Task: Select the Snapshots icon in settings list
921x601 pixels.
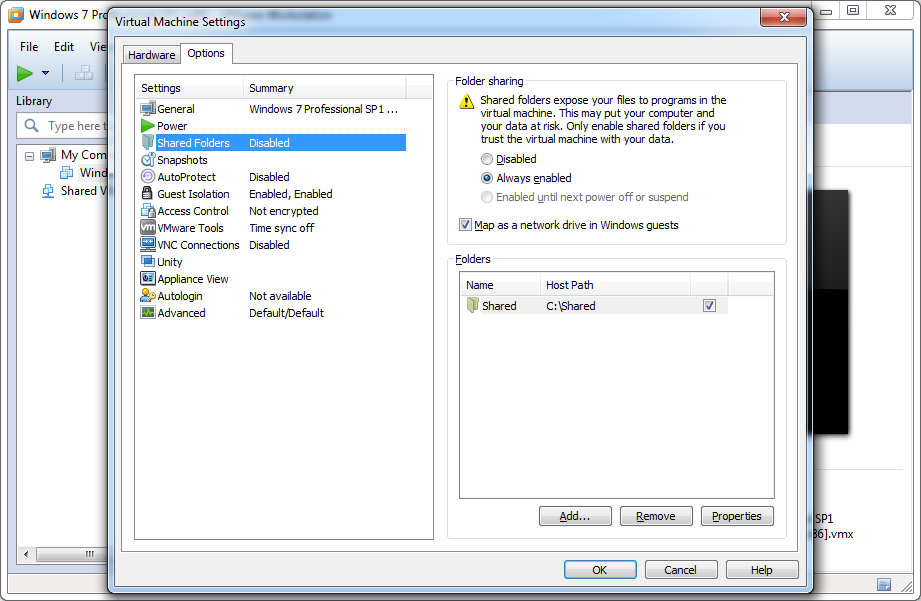Action: (148, 160)
